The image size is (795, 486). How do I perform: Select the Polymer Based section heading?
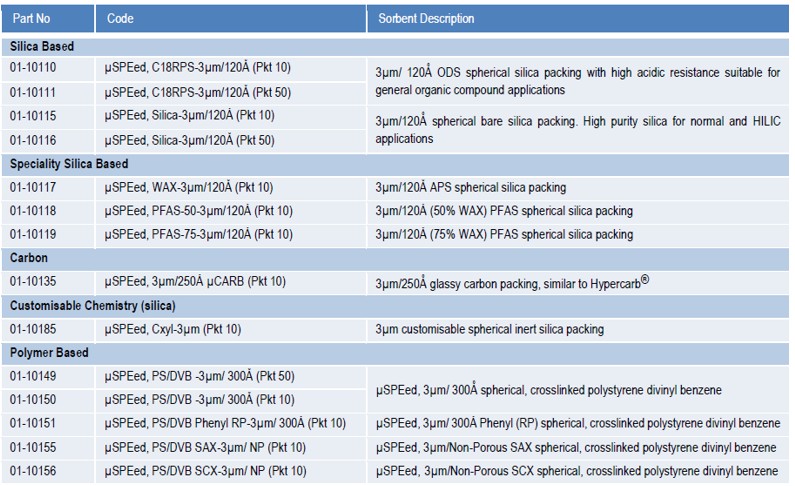coord(49,353)
